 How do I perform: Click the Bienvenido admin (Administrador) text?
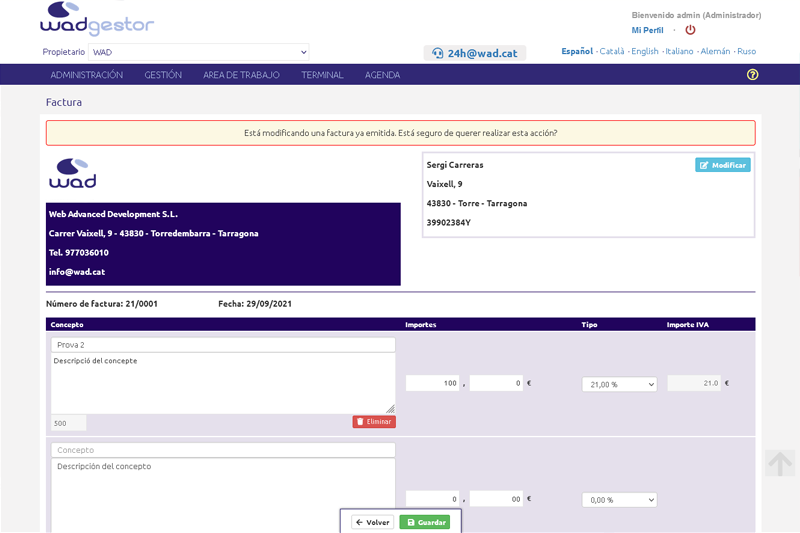696,15
